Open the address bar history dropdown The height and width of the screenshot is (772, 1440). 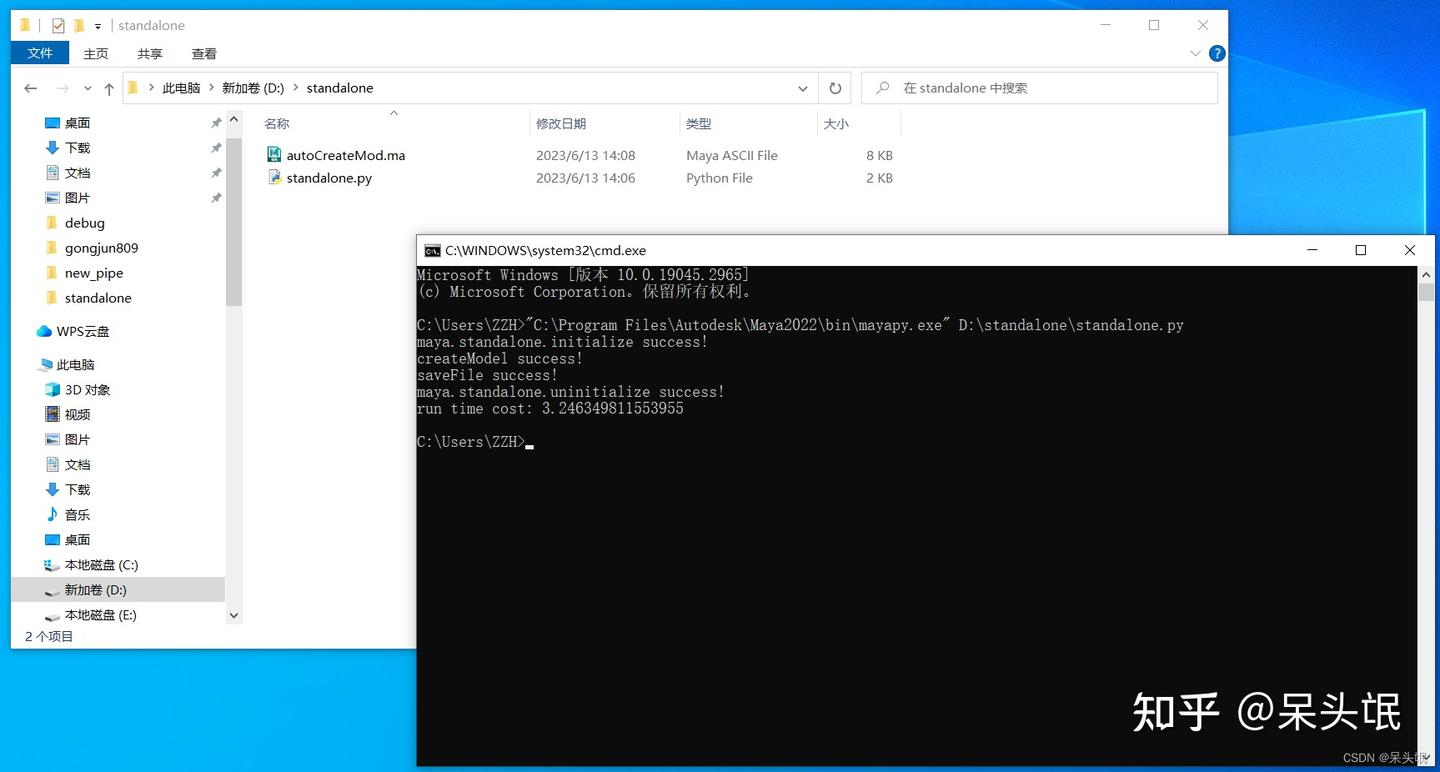pos(803,88)
